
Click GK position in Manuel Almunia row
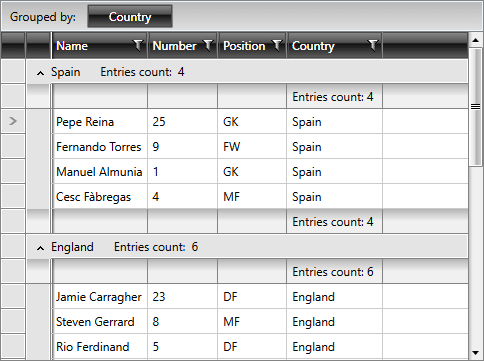pyautogui.click(x=252, y=171)
